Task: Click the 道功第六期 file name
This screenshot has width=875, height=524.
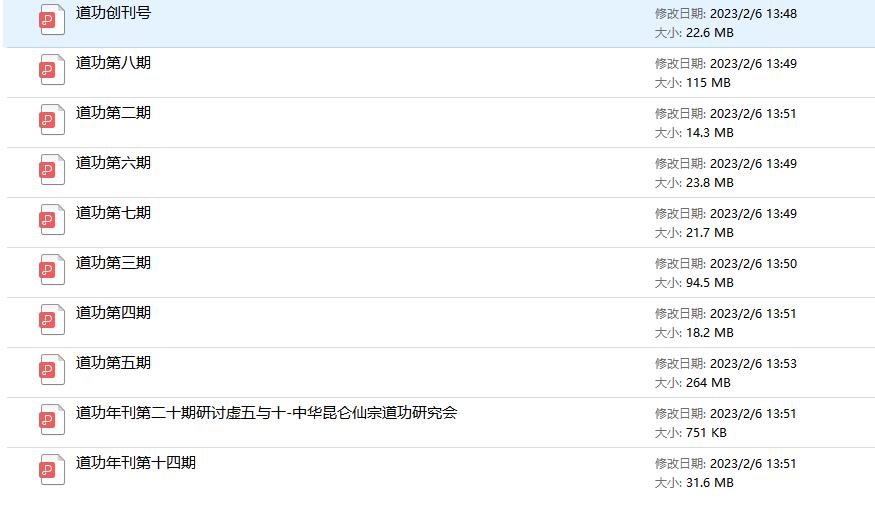Action: (x=113, y=163)
